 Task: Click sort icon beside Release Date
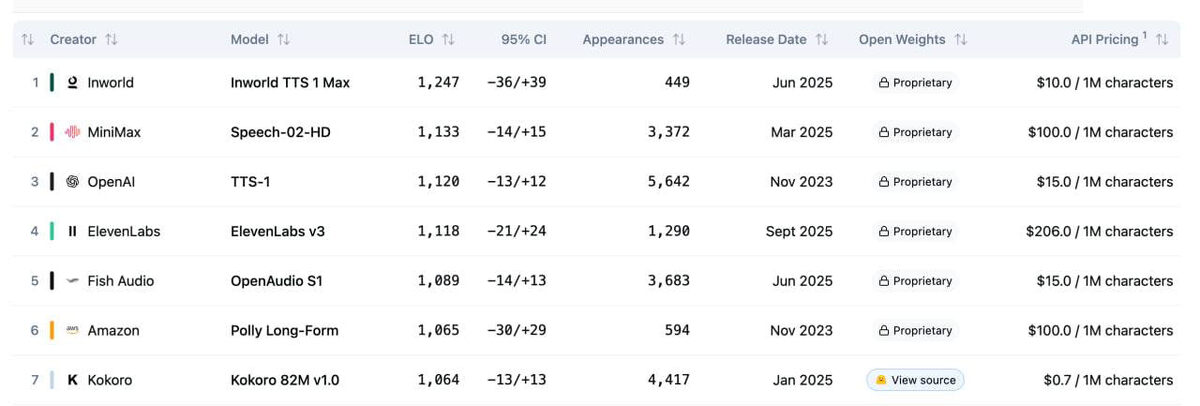[822, 40]
